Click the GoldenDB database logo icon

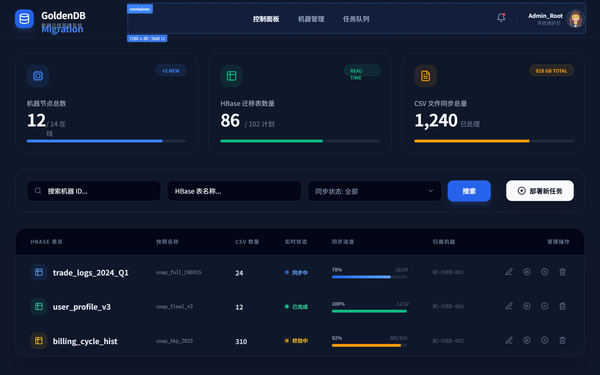(x=24, y=19)
